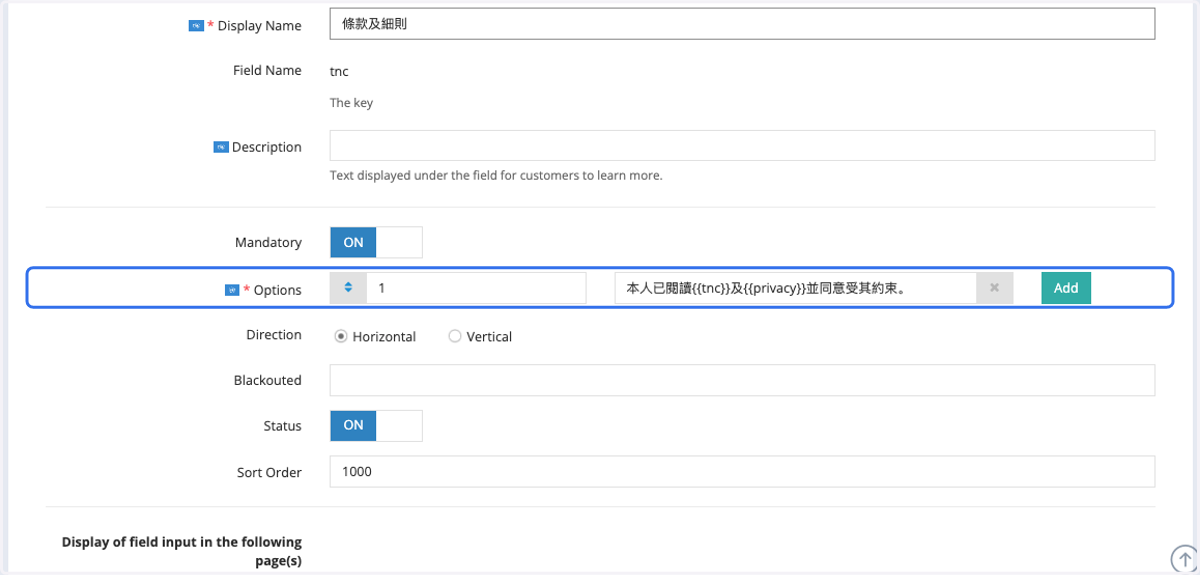Click the sort handle arrows in Options row

click(x=348, y=288)
